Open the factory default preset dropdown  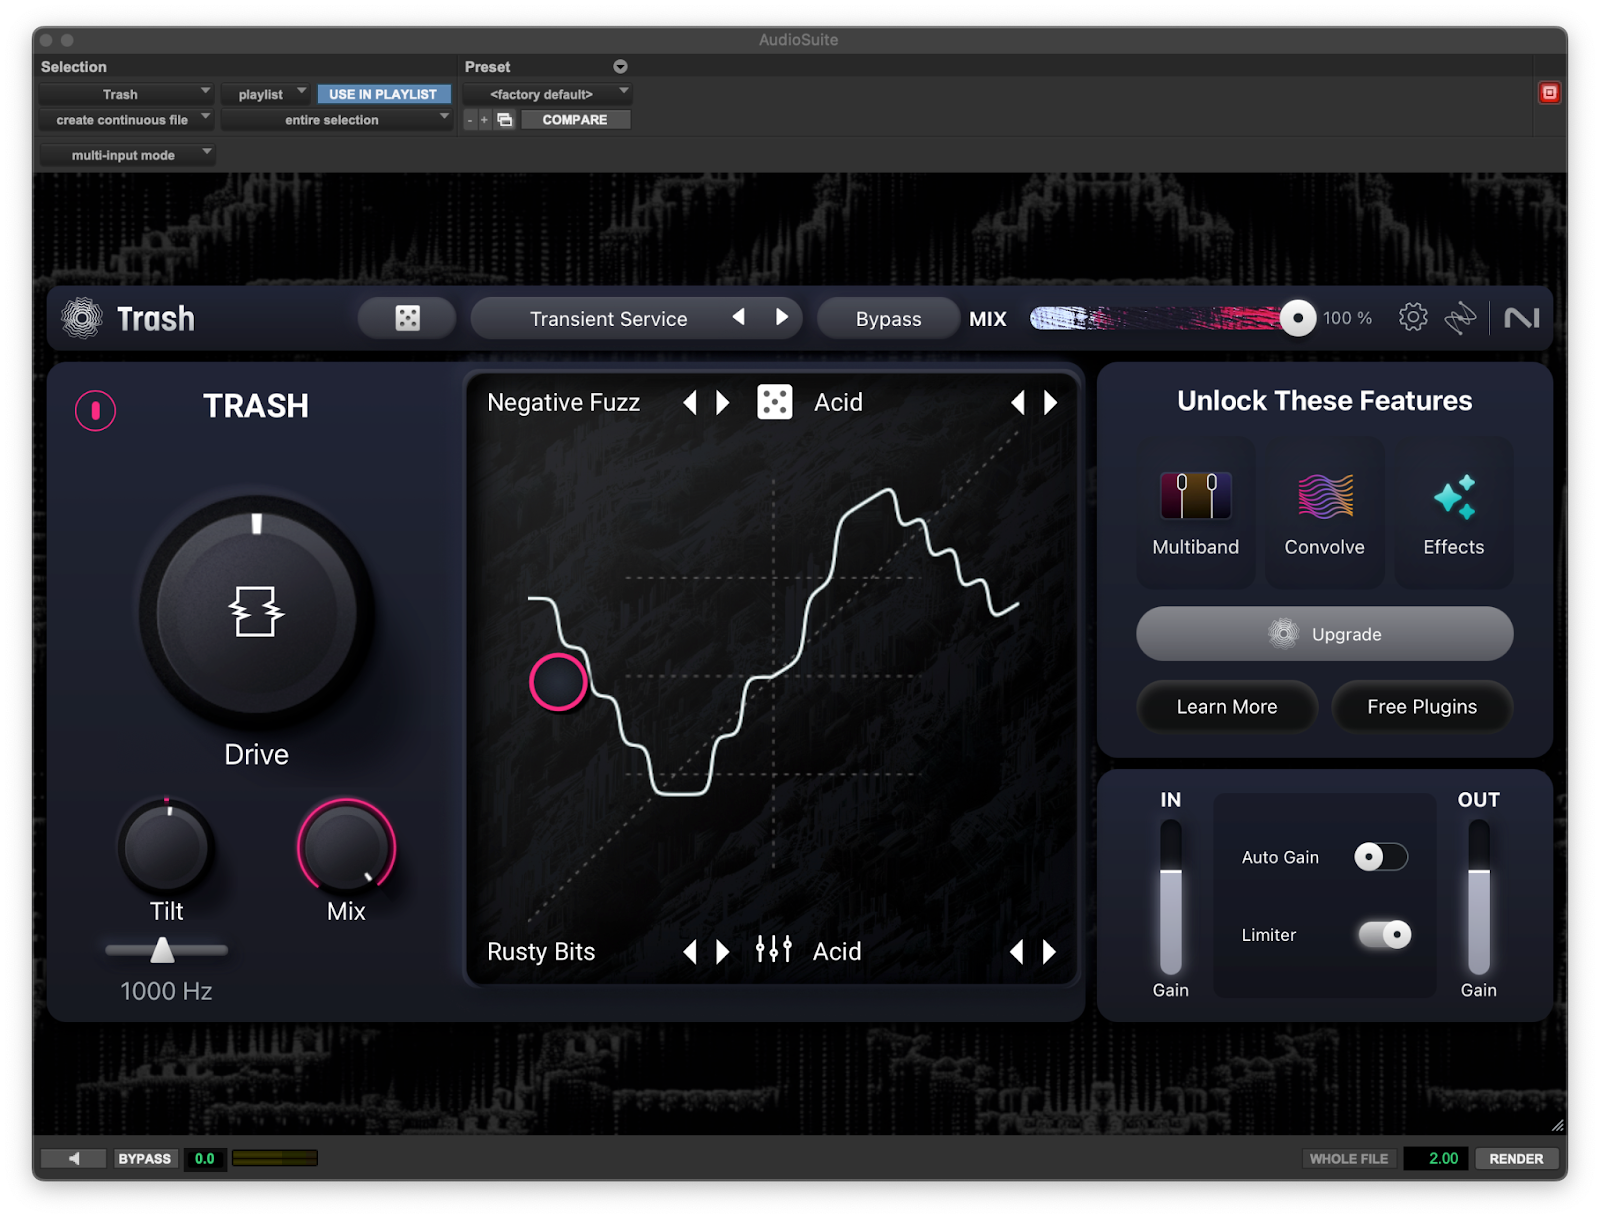(x=547, y=94)
